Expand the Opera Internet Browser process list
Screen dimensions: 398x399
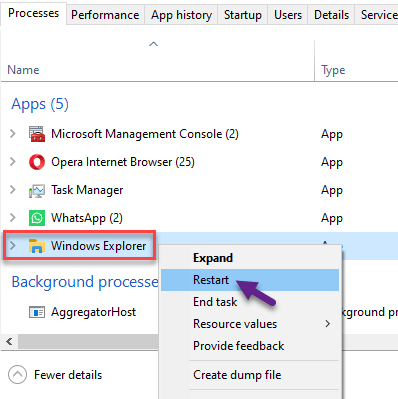(13, 162)
